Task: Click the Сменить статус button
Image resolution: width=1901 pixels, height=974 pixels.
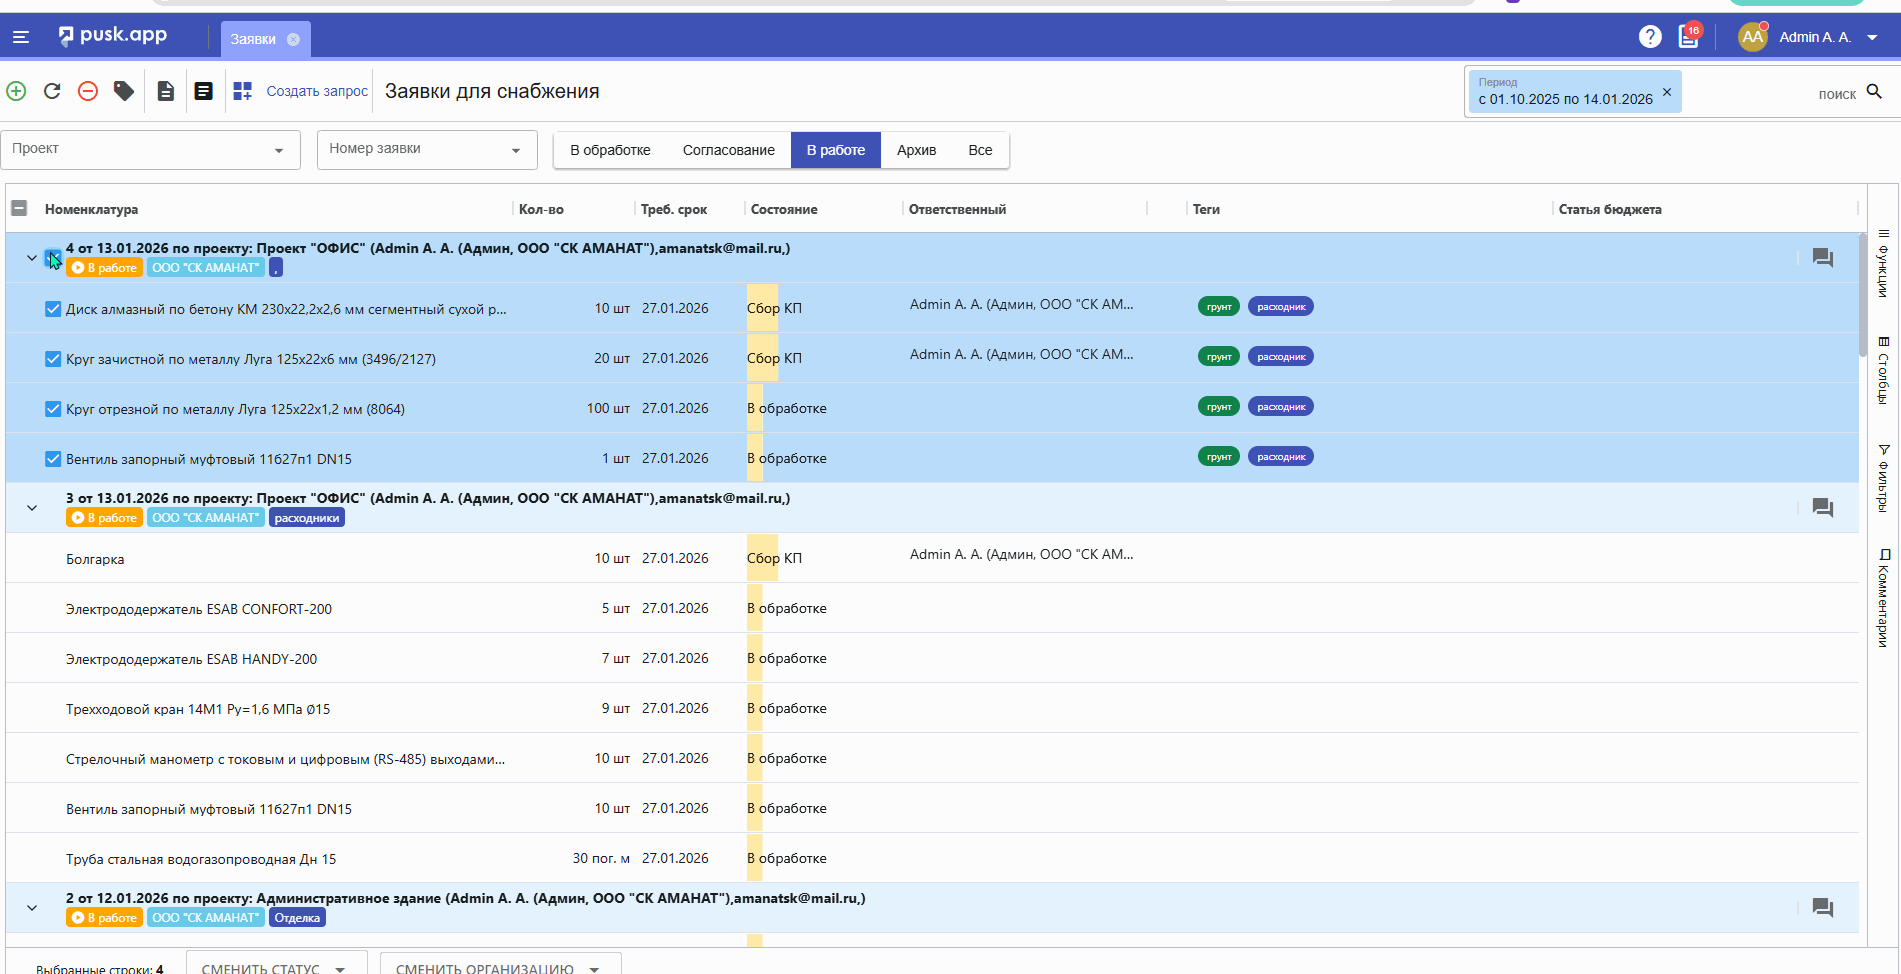Action: point(272,967)
